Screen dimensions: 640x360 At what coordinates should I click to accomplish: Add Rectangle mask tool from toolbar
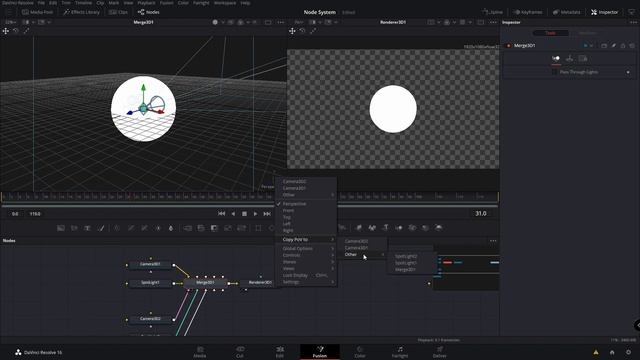click(258, 228)
